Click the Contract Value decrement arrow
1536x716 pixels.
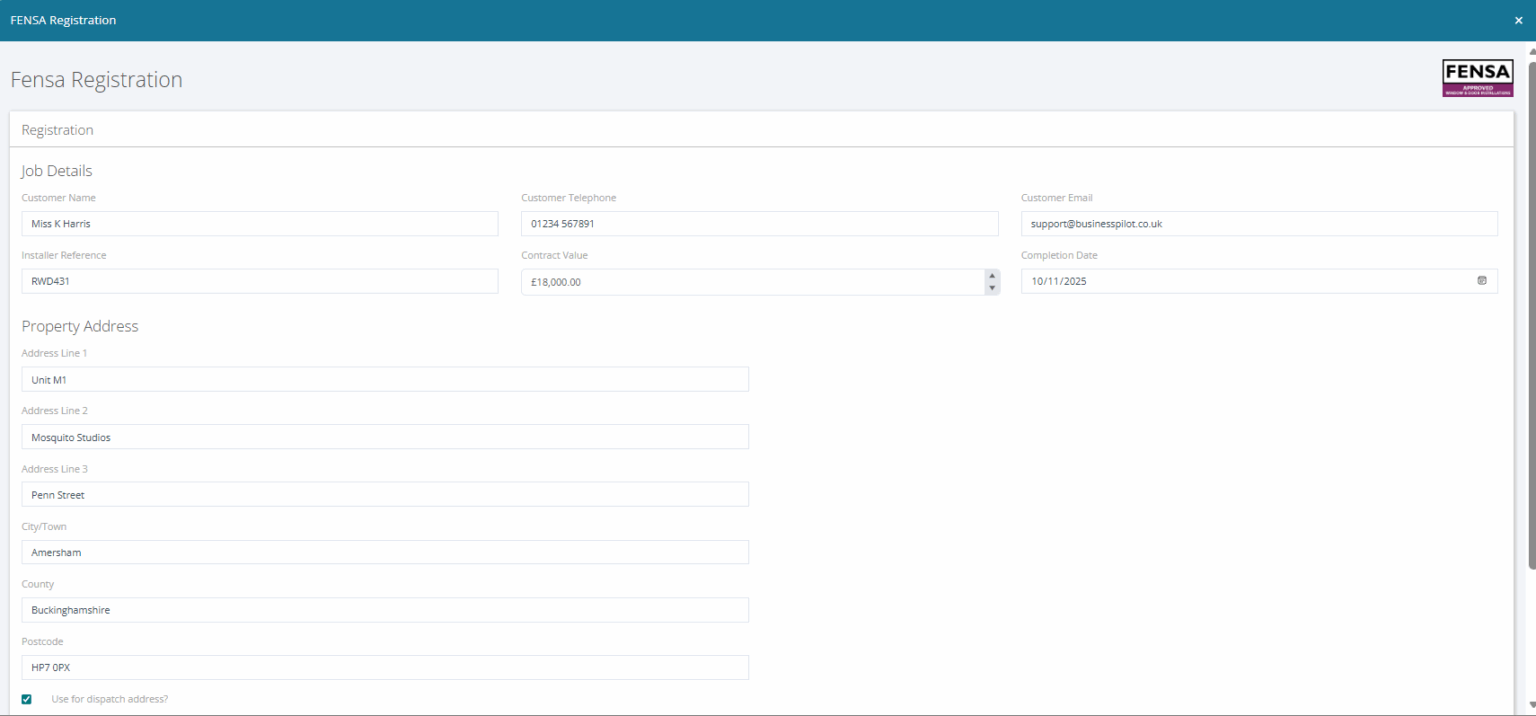click(x=991, y=287)
